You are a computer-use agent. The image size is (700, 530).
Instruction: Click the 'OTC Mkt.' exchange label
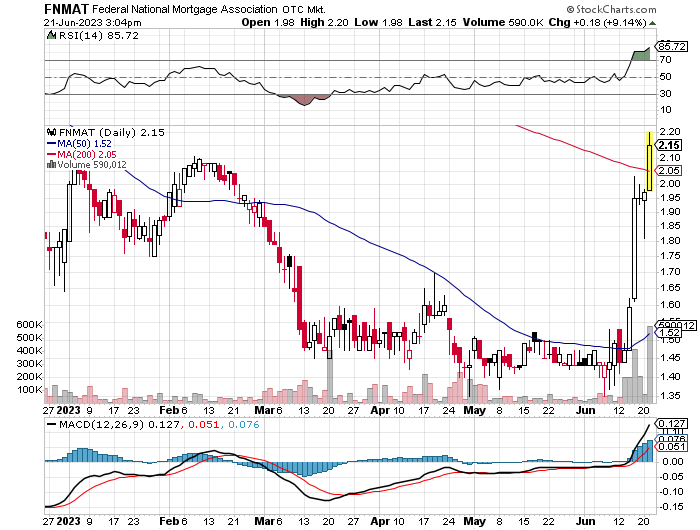[x=303, y=9]
